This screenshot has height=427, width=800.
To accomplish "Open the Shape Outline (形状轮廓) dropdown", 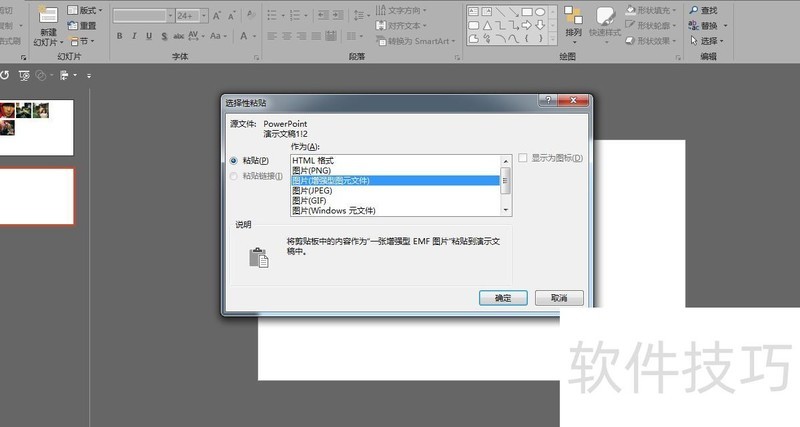I will pos(651,25).
